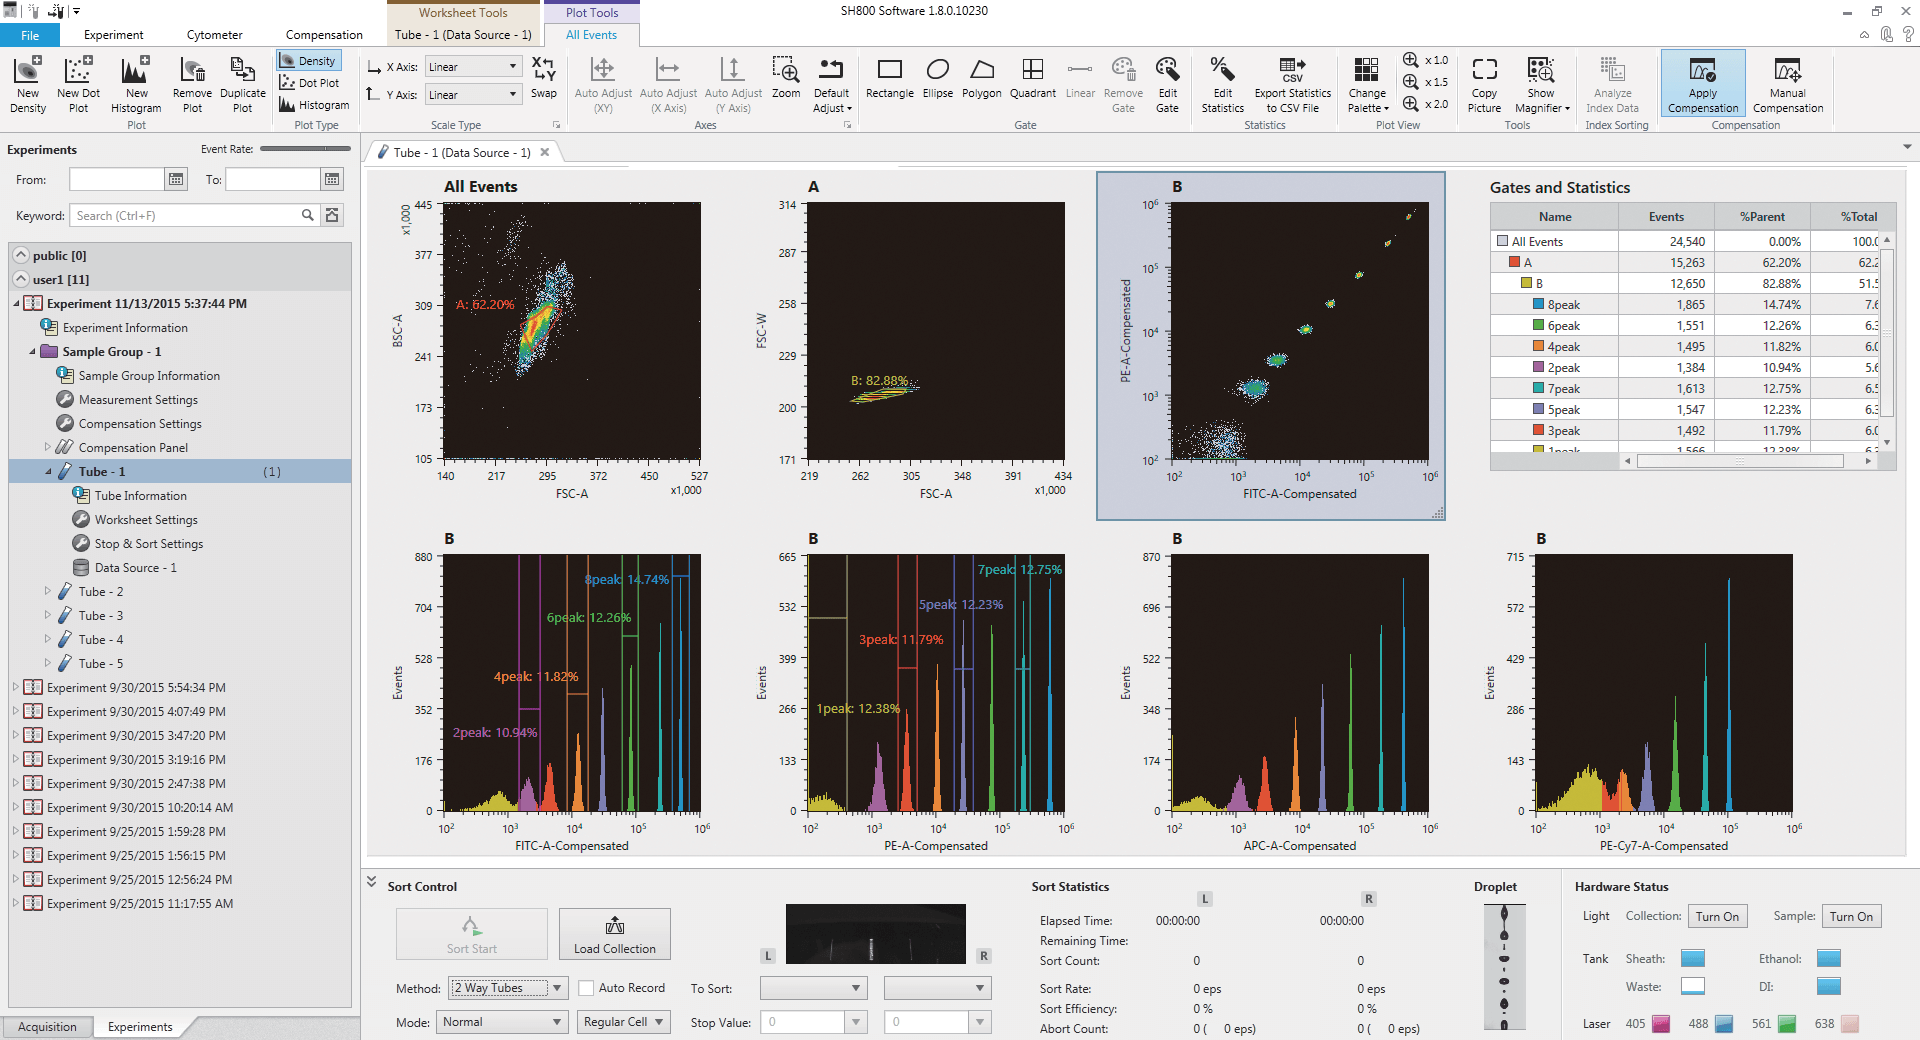Select the Dot Plot plot type

click(310, 82)
